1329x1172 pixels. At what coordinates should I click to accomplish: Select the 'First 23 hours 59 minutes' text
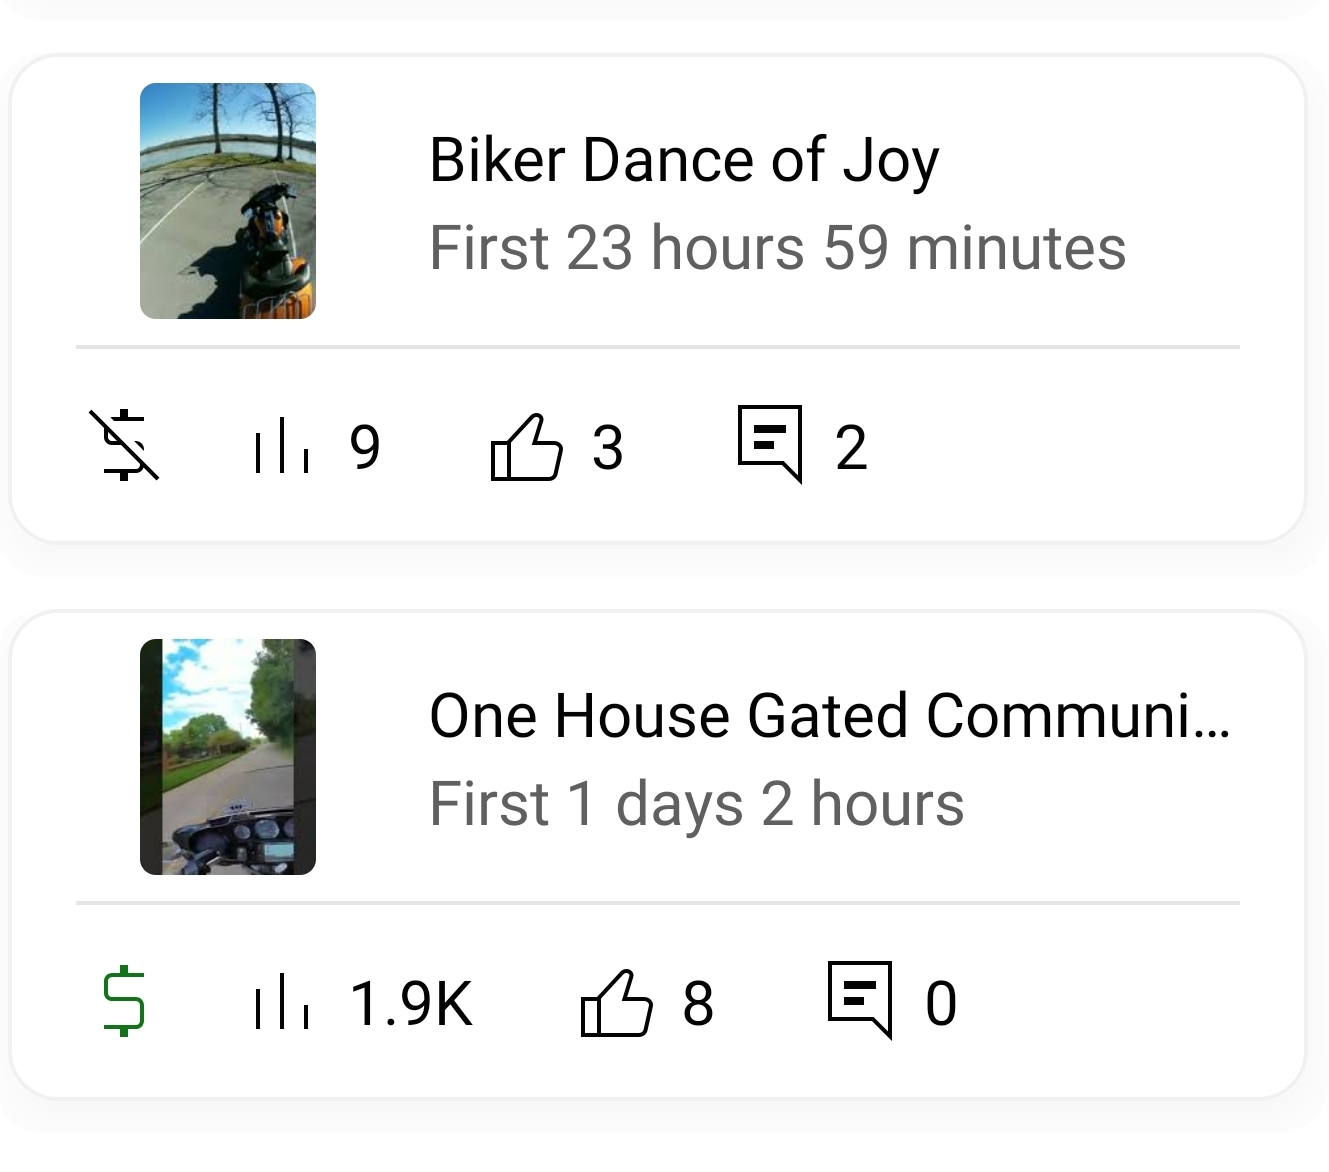click(777, 248)
